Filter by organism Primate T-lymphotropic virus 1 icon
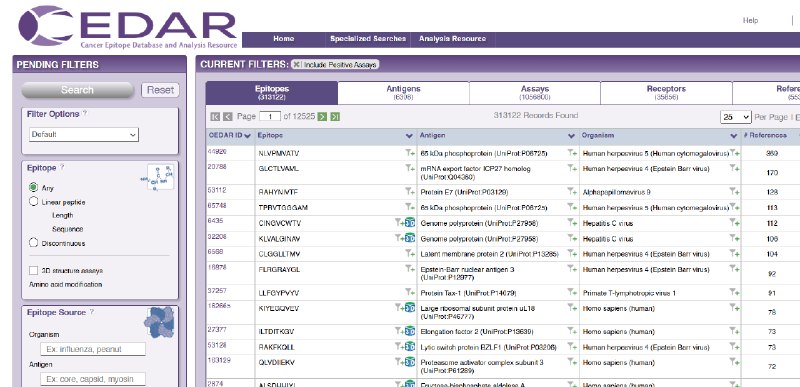Viewport: 800px width, 387px height. click(x=734, y=292)
